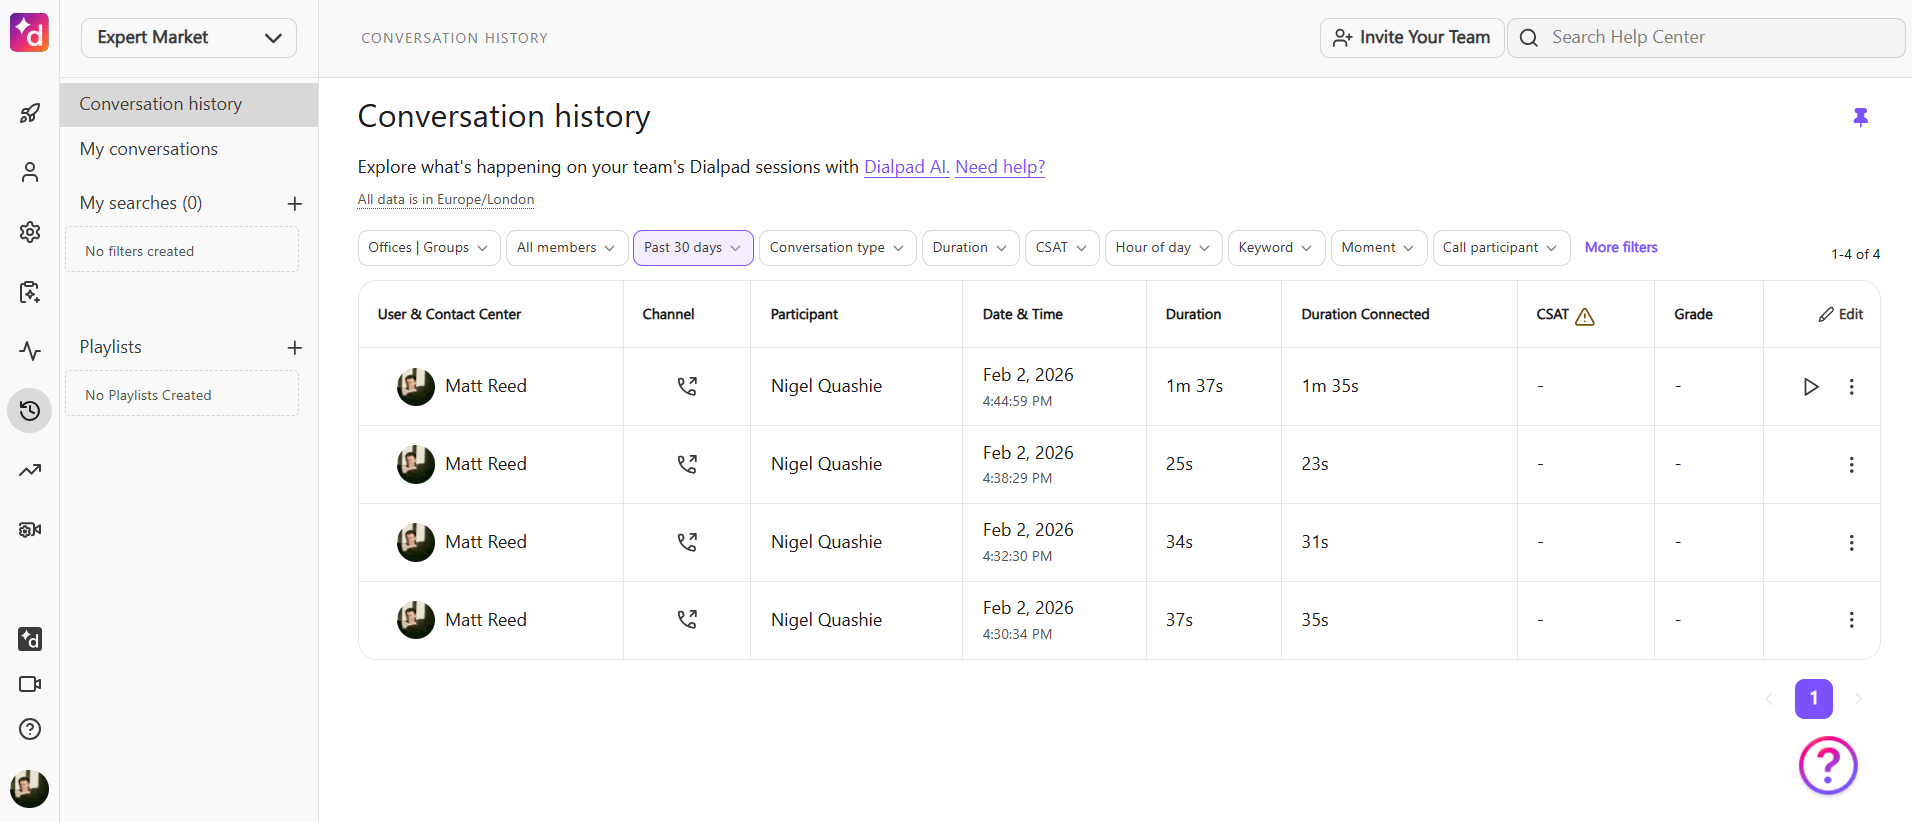Click My searches (0) heading
Viewport: 1912px width, 822px height.
tap(141, 203)
